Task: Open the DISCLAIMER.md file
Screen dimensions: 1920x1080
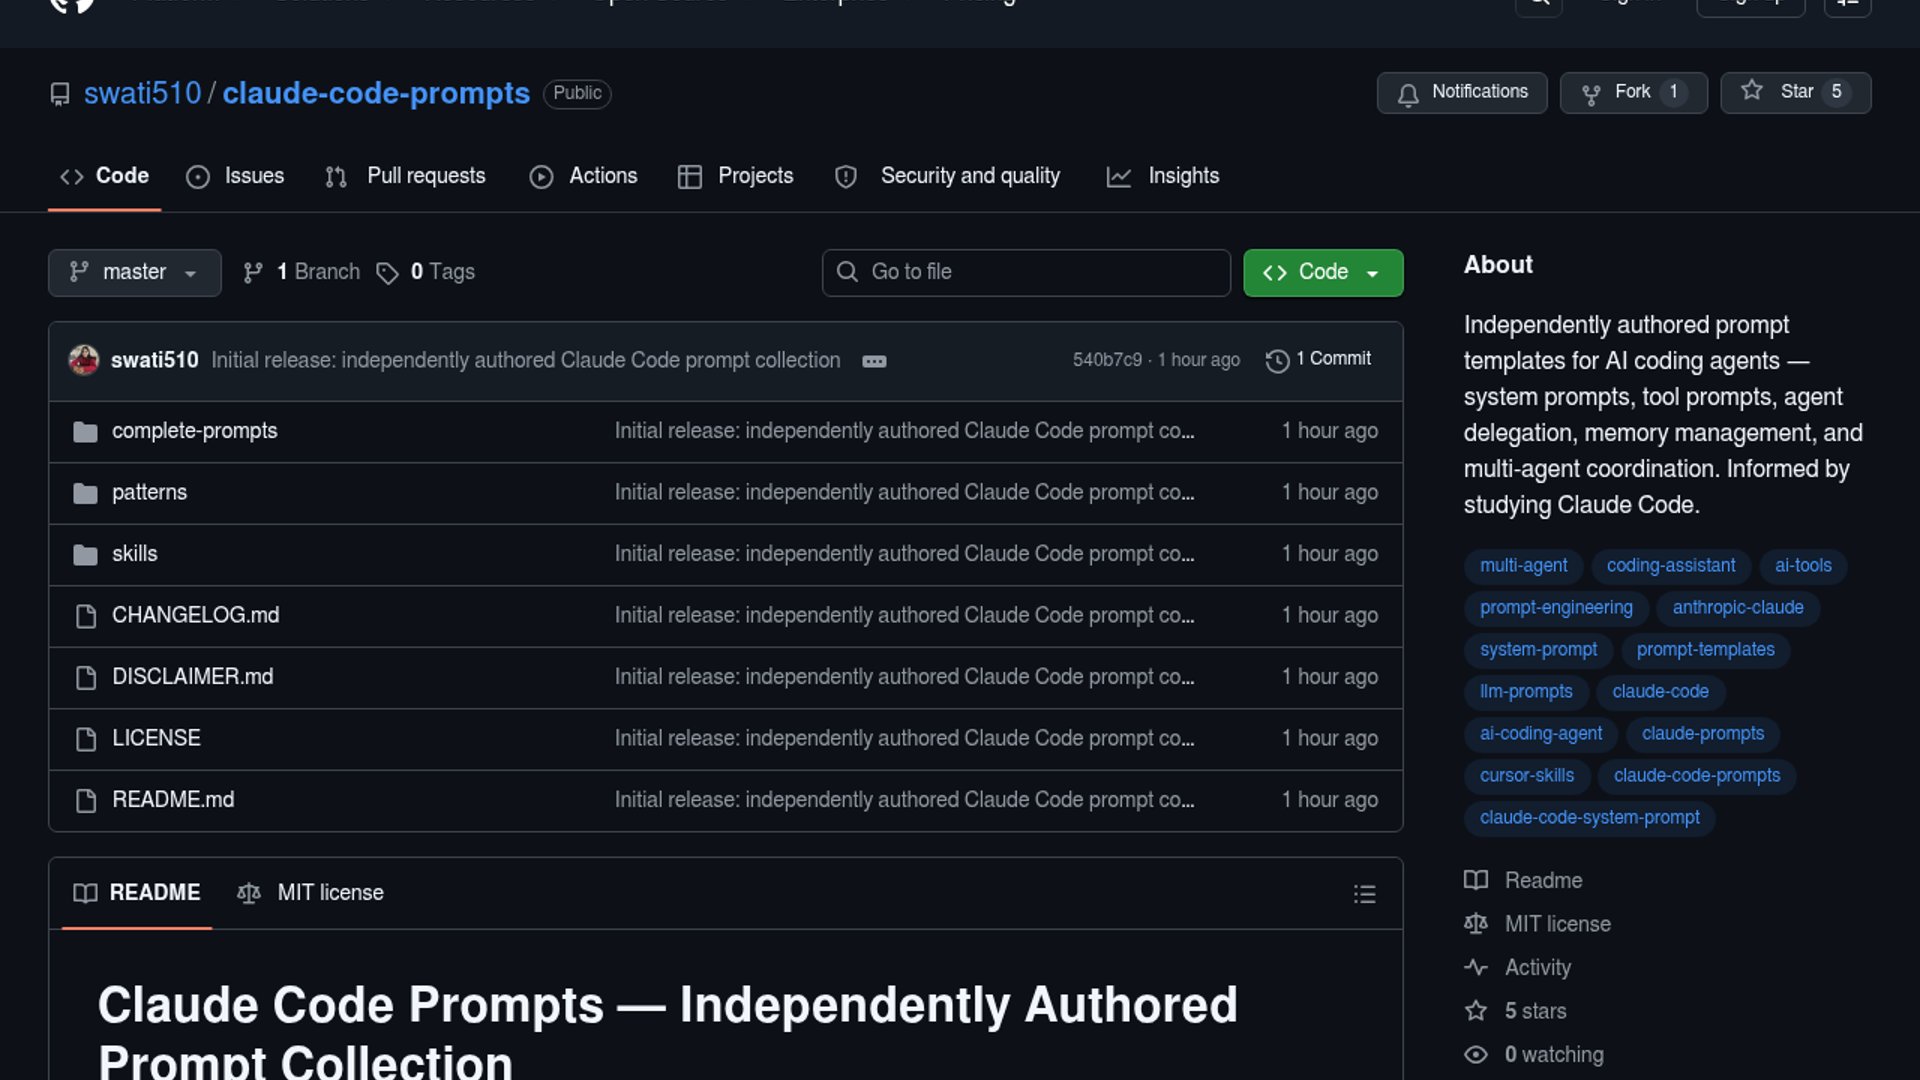Action: pos(192,677)
